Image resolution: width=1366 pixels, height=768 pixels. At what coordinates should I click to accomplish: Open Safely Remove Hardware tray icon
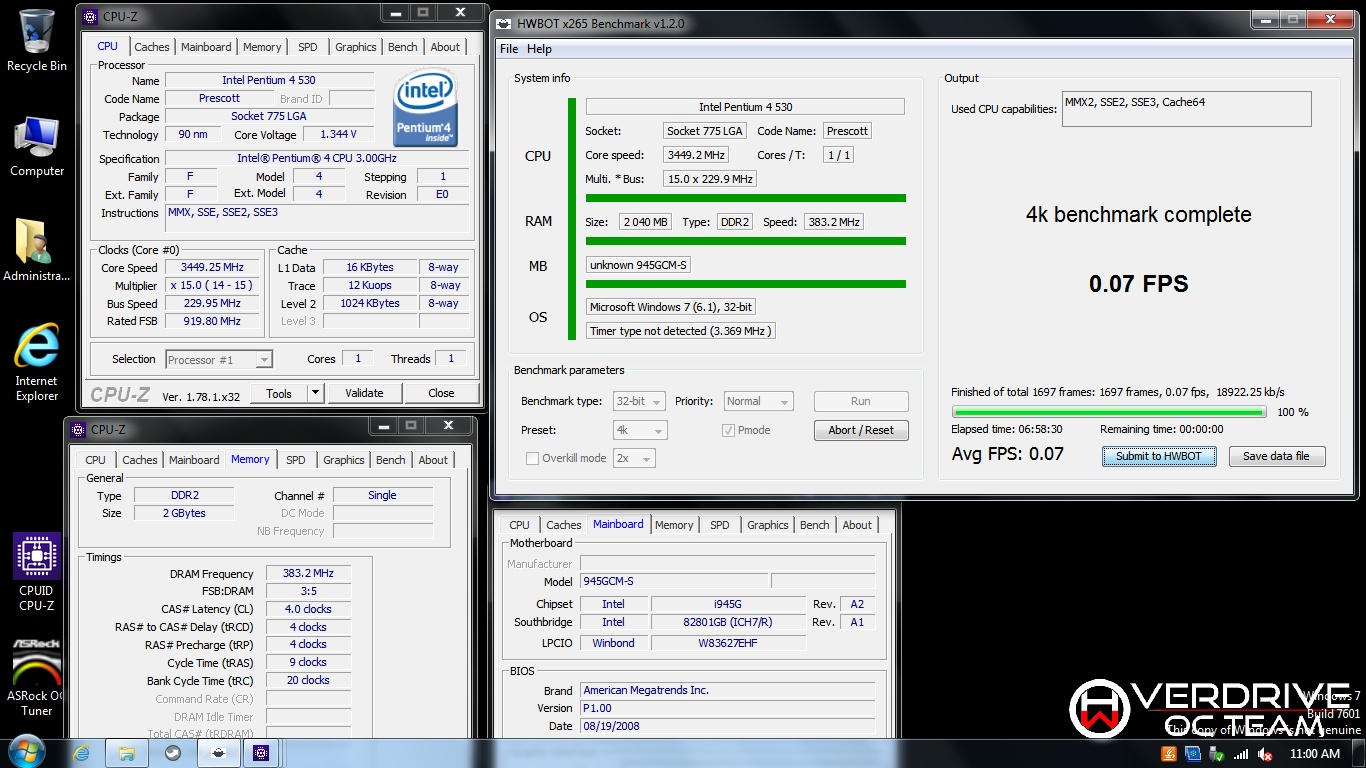[1217, 754]
